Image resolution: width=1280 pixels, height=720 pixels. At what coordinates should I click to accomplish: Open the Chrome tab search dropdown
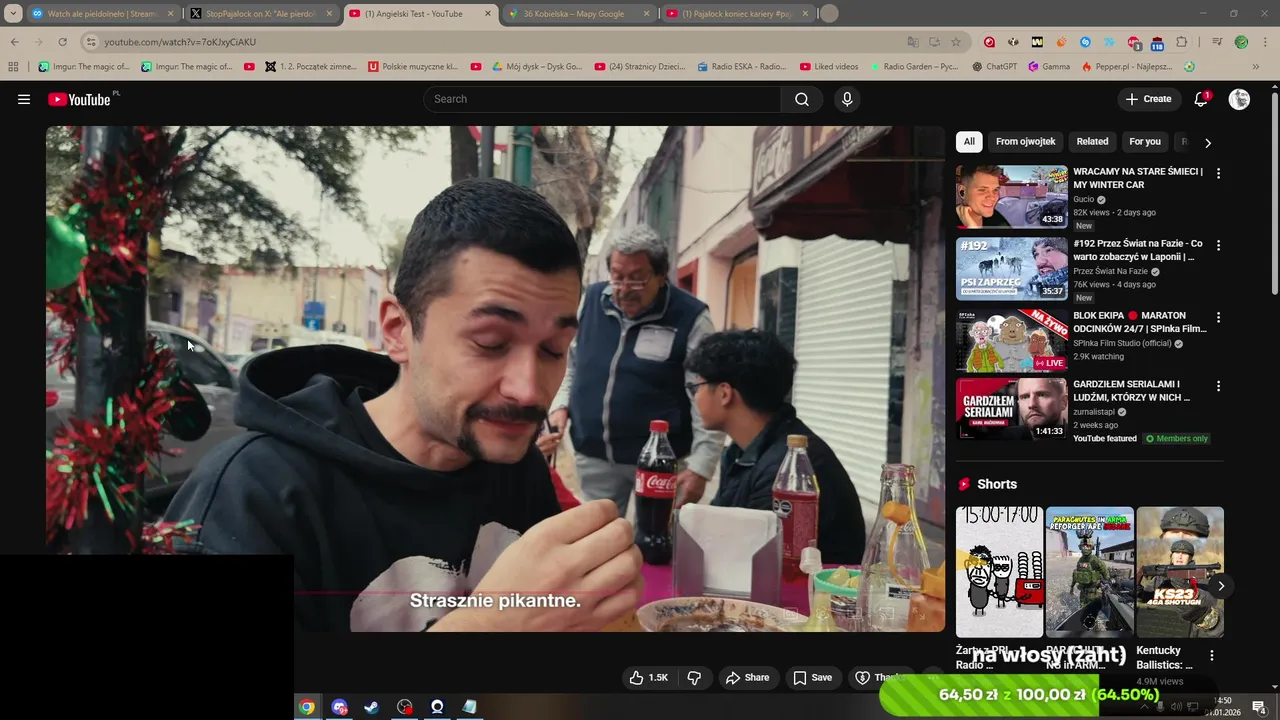[13, 14]
